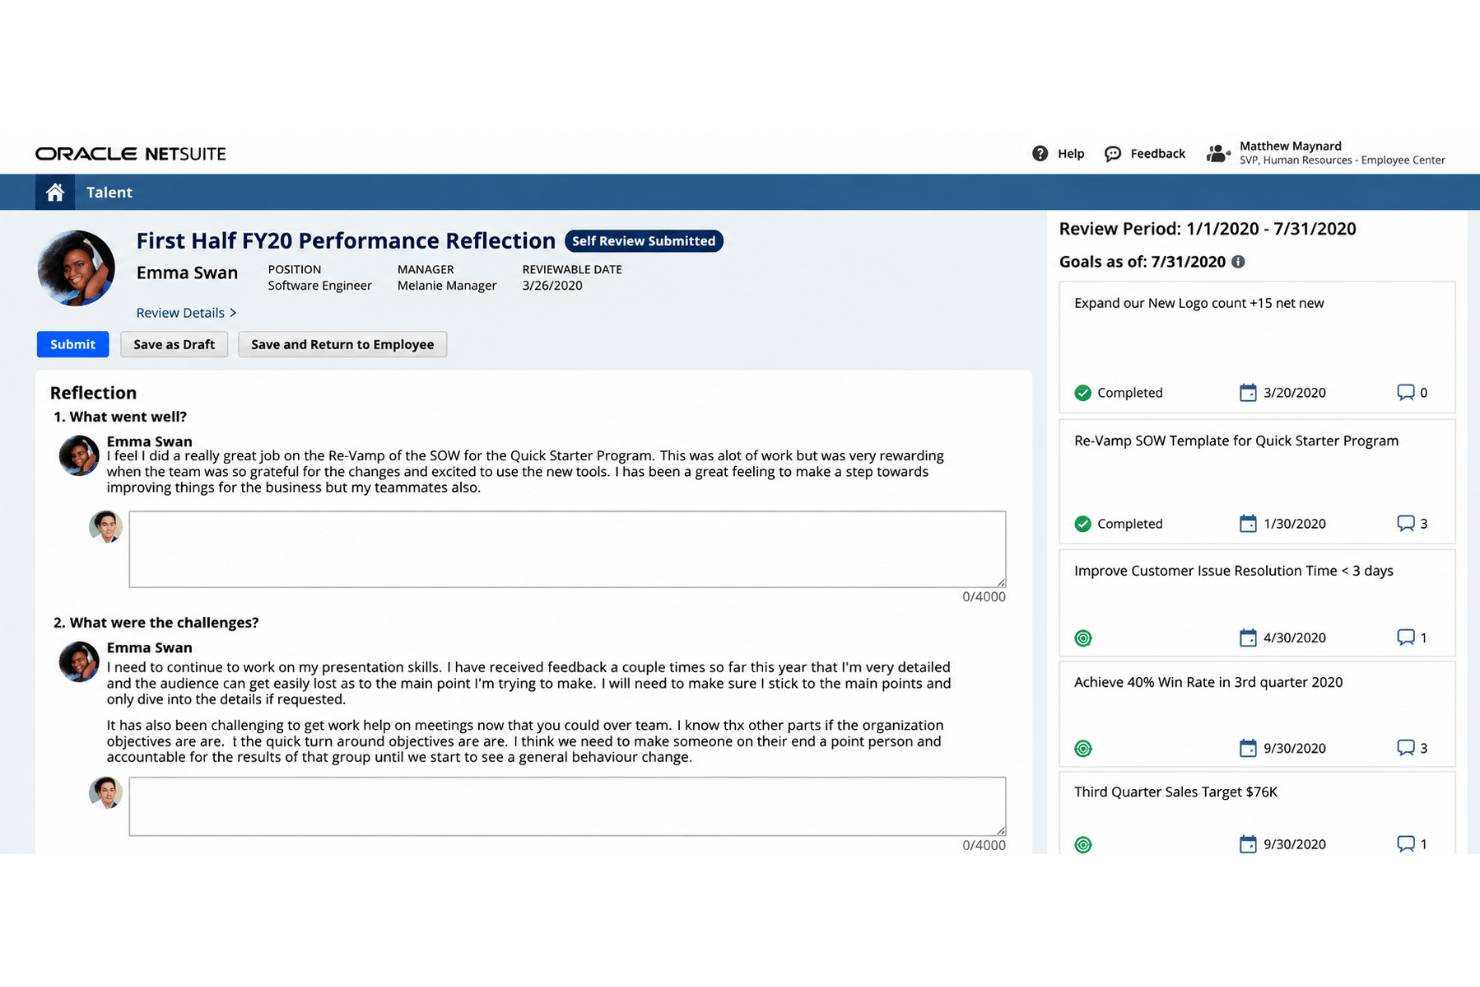Click green check icon on Re-Vamp SOW goal
The image size is (1480, 987).
[x=1083, y=524]
